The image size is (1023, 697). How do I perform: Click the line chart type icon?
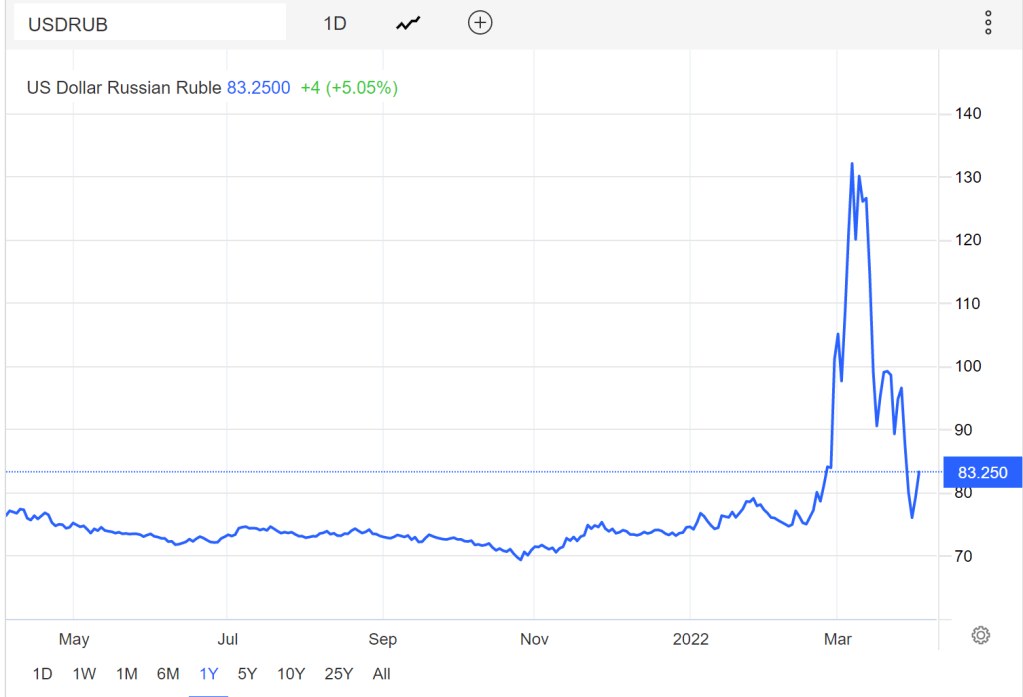[407, 23]
